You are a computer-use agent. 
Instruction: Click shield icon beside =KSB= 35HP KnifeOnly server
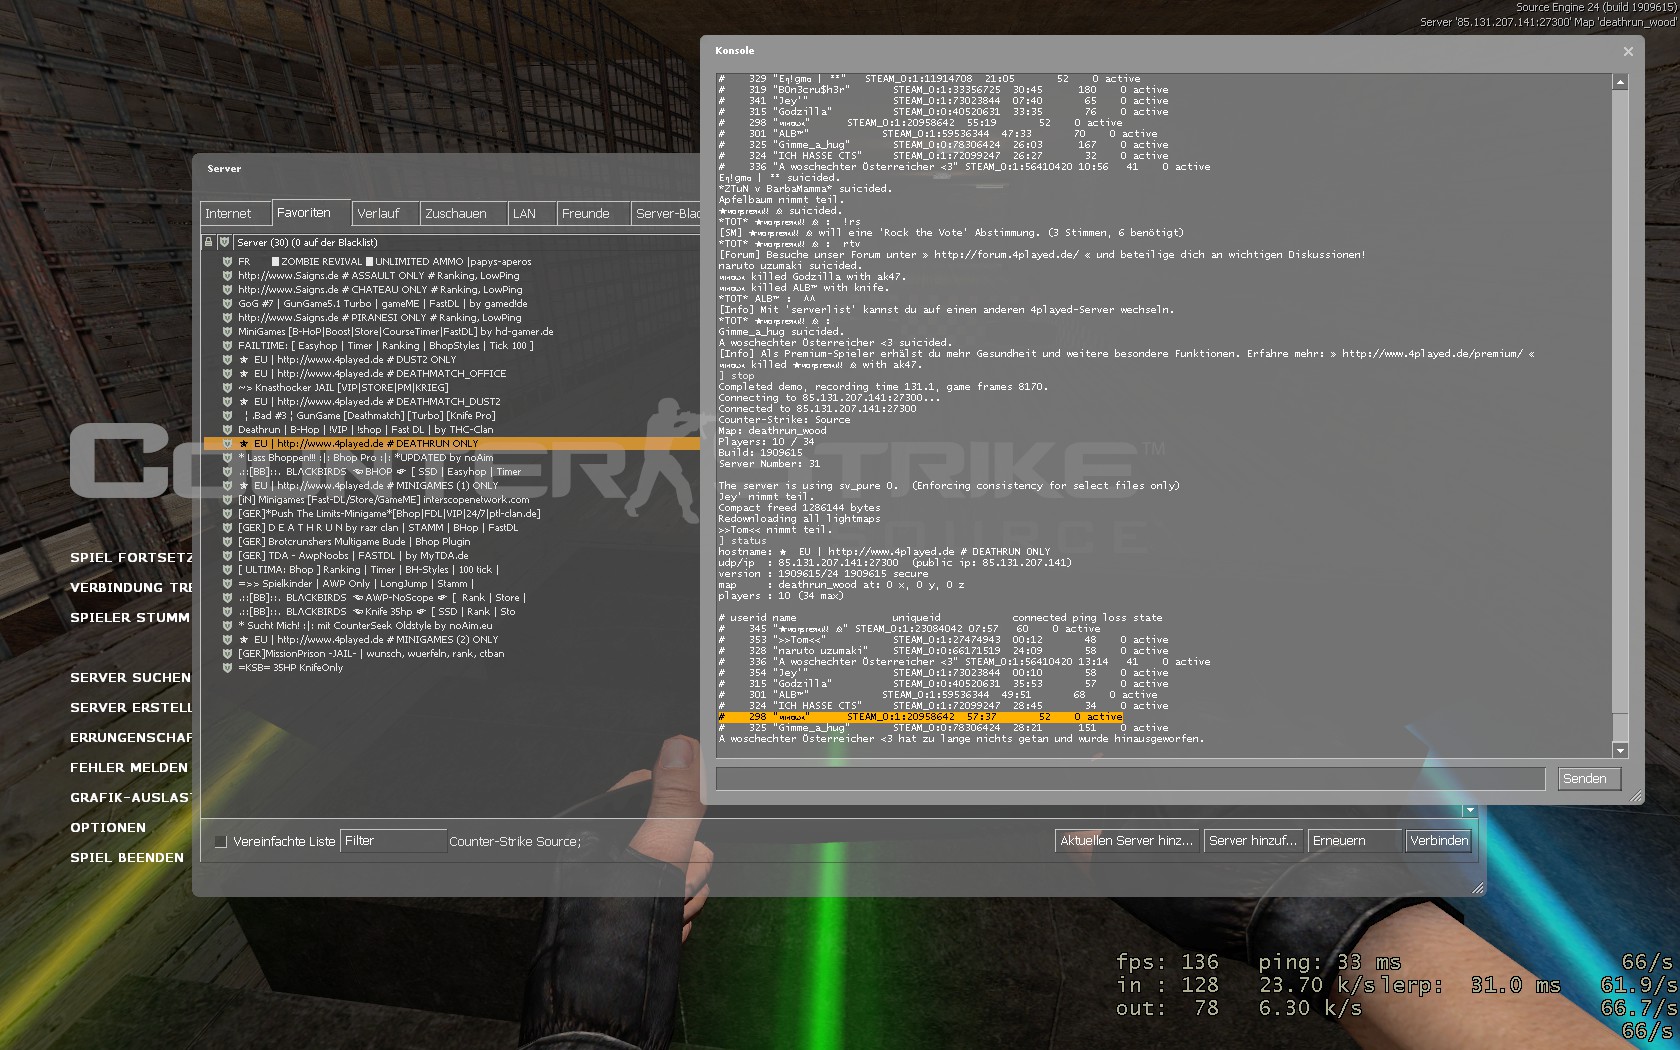227,667
